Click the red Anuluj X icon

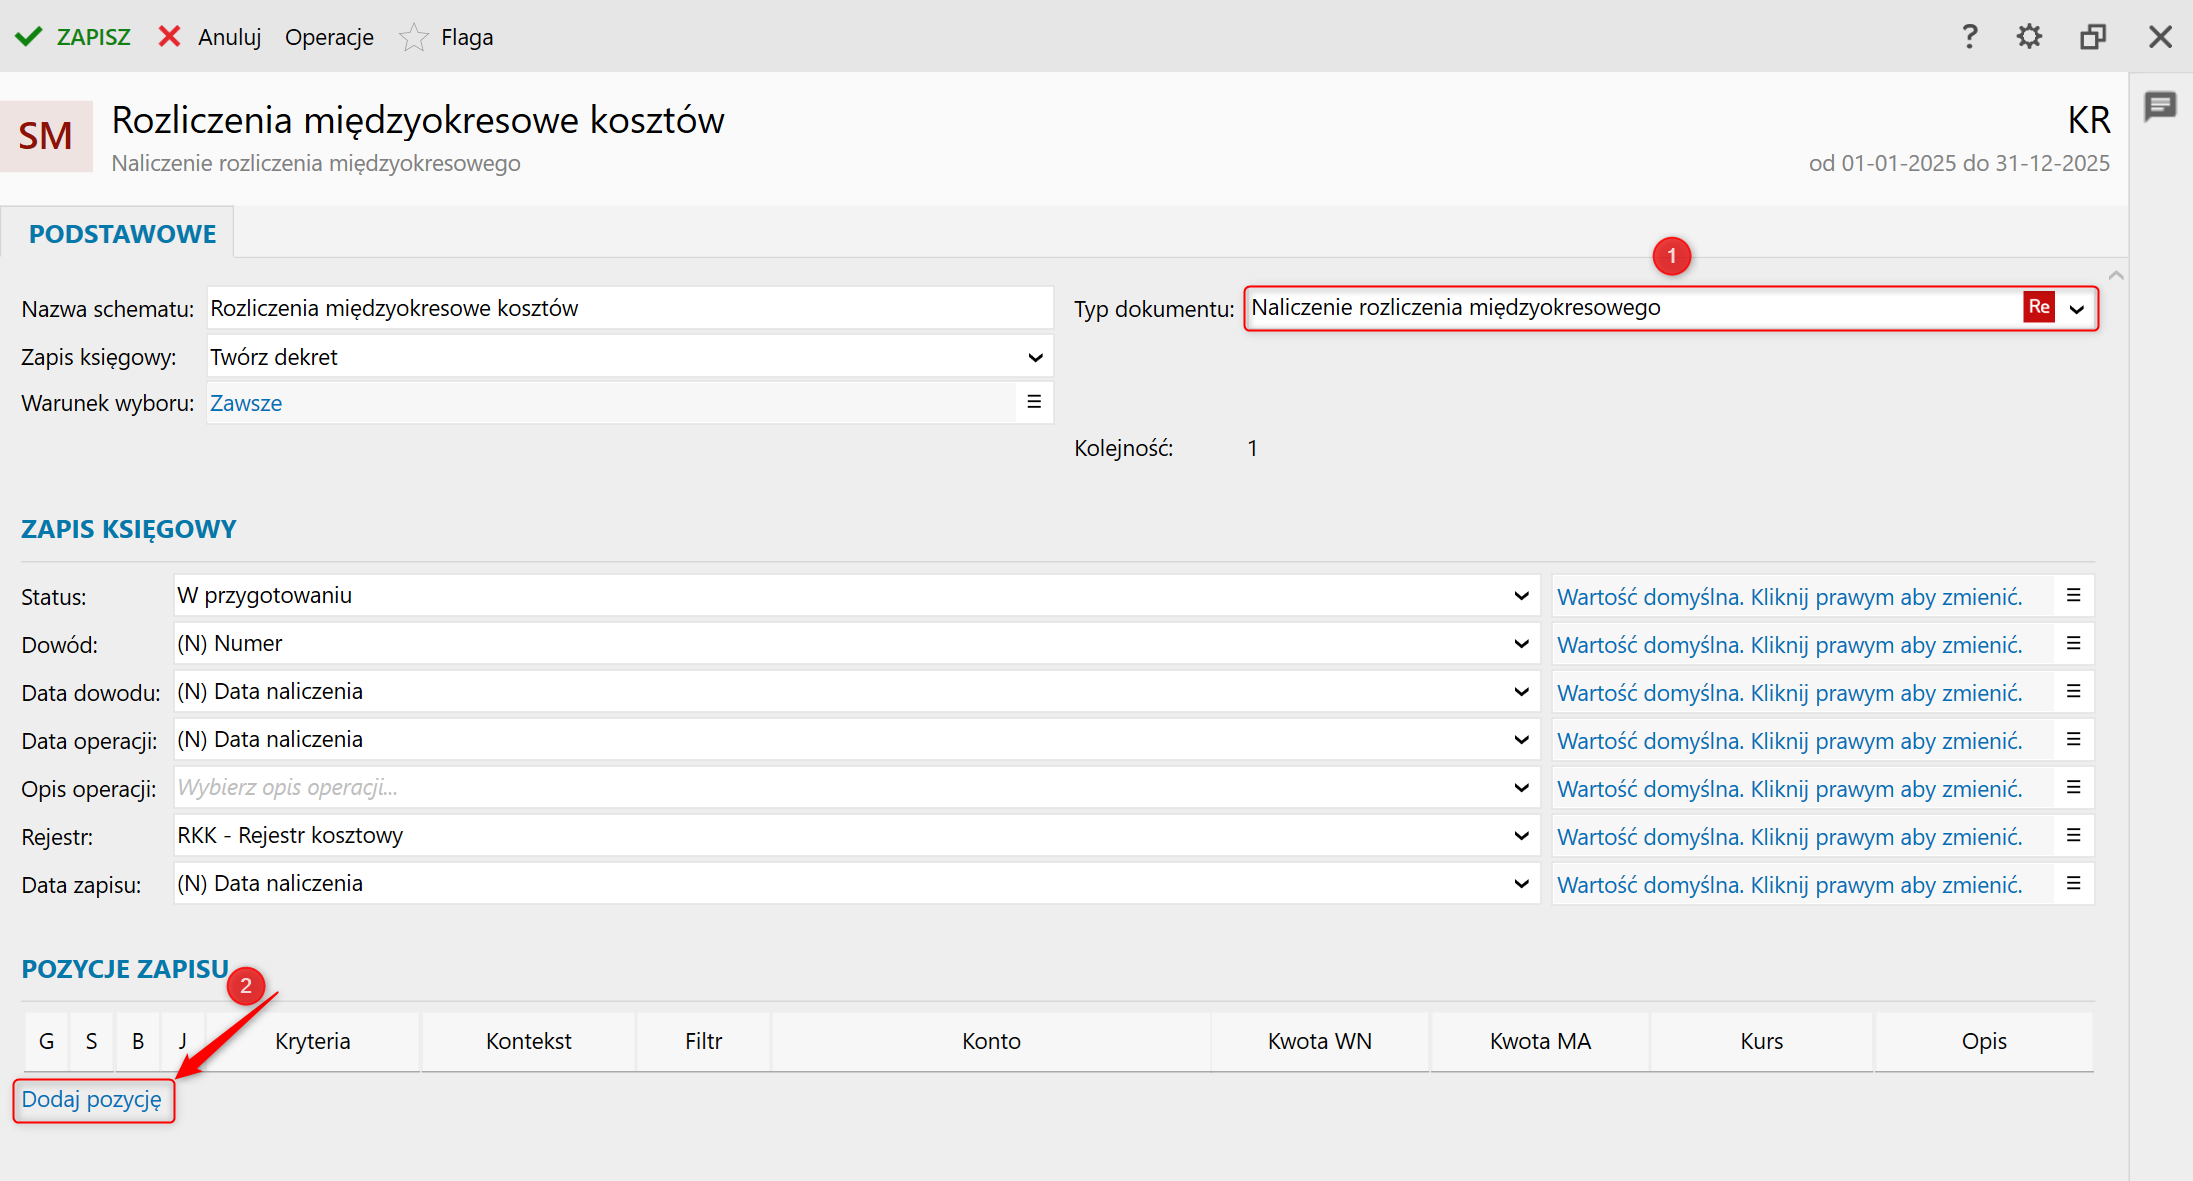point(170,37)
